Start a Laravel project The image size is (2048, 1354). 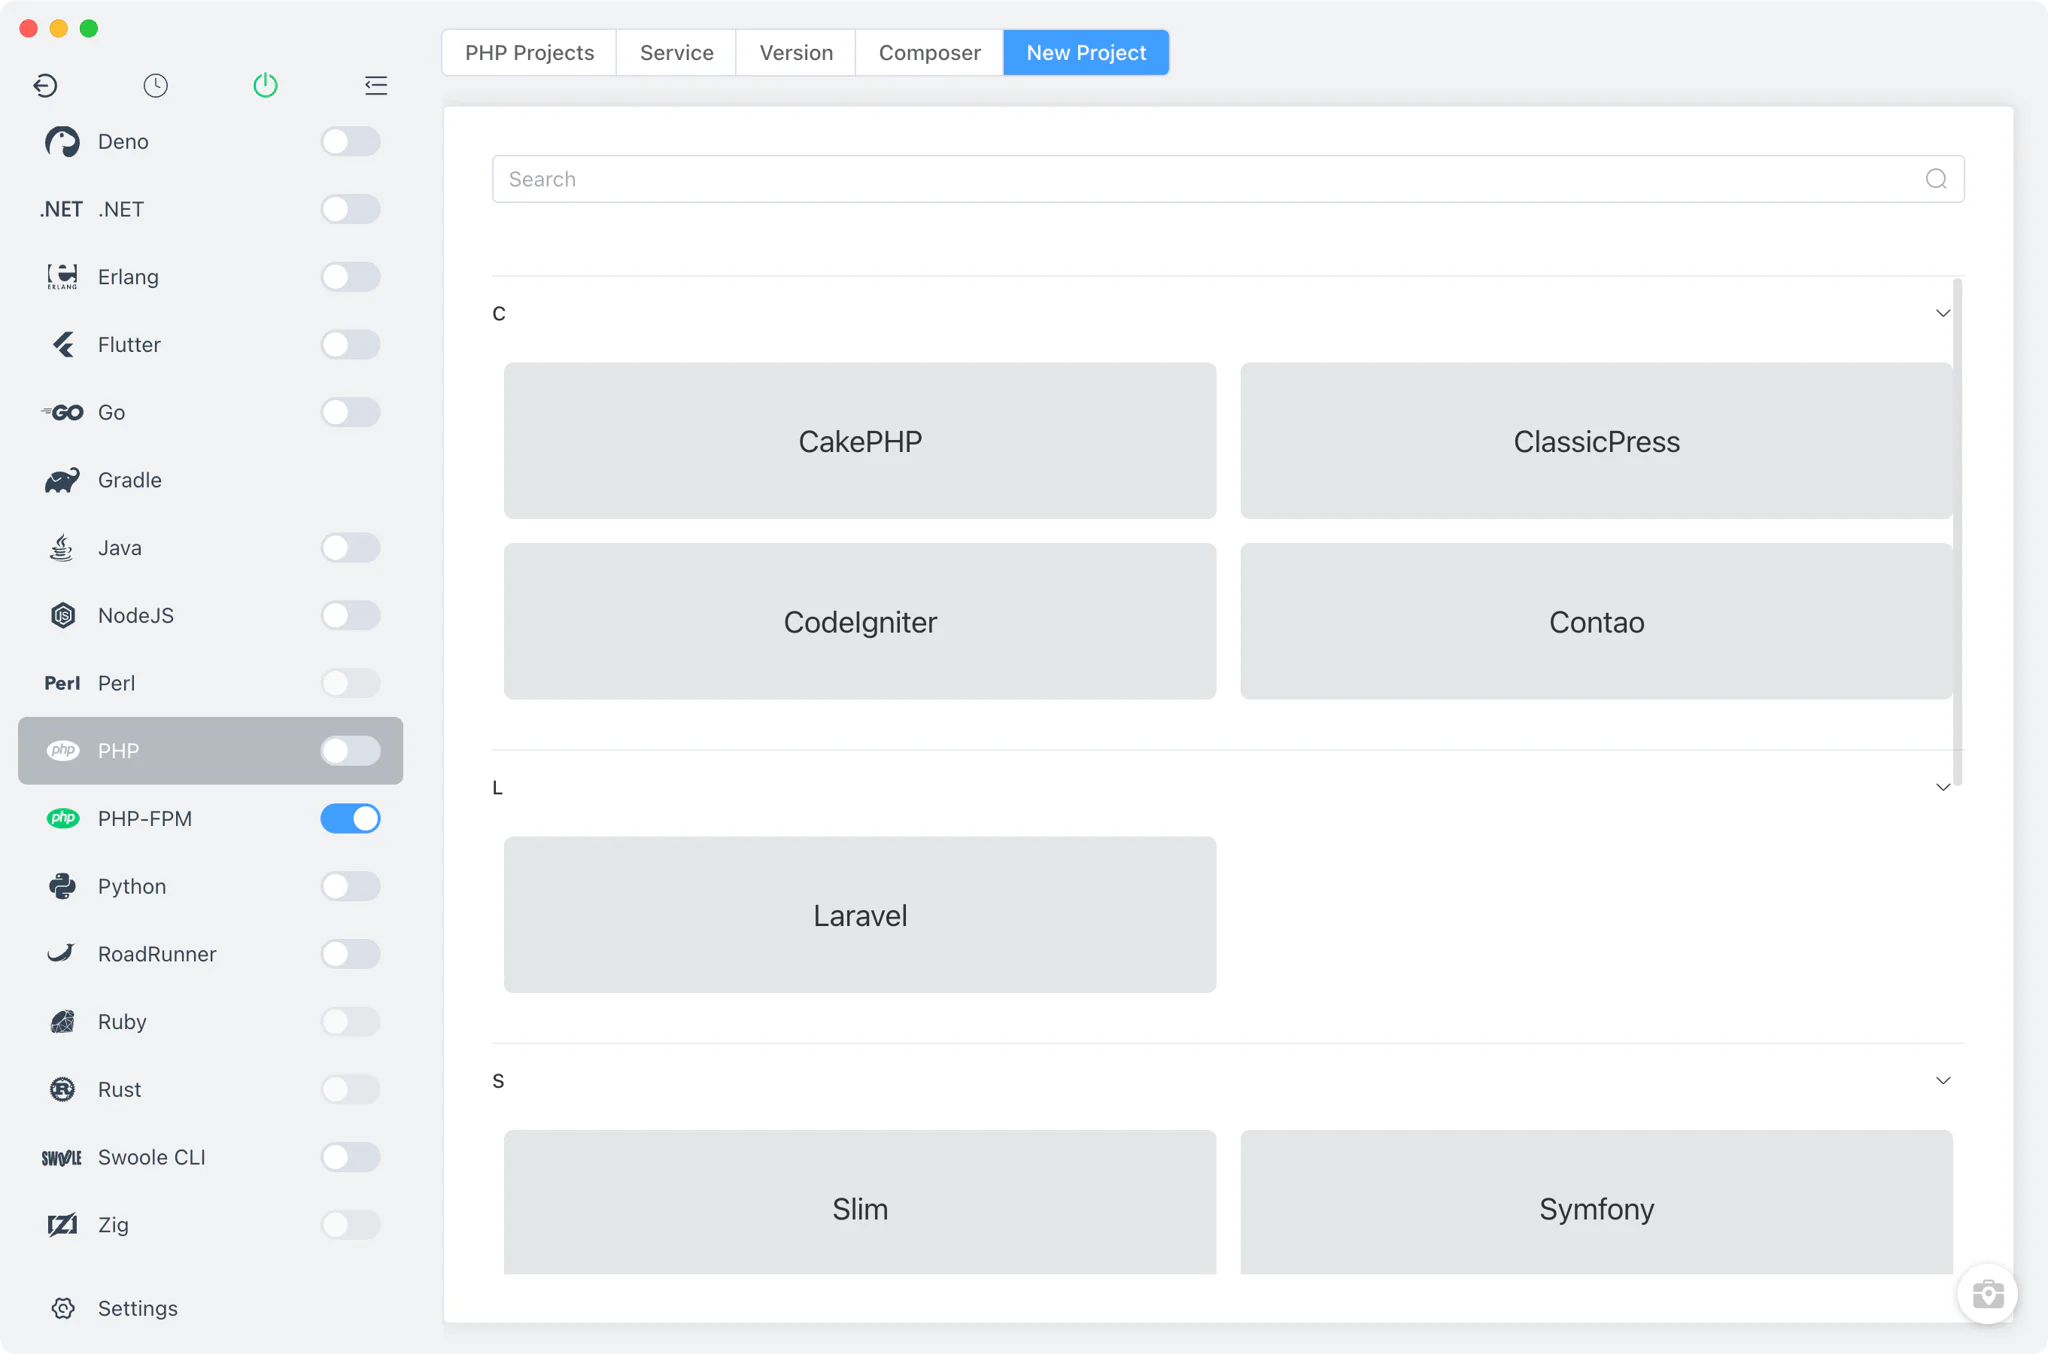[860, 915]
